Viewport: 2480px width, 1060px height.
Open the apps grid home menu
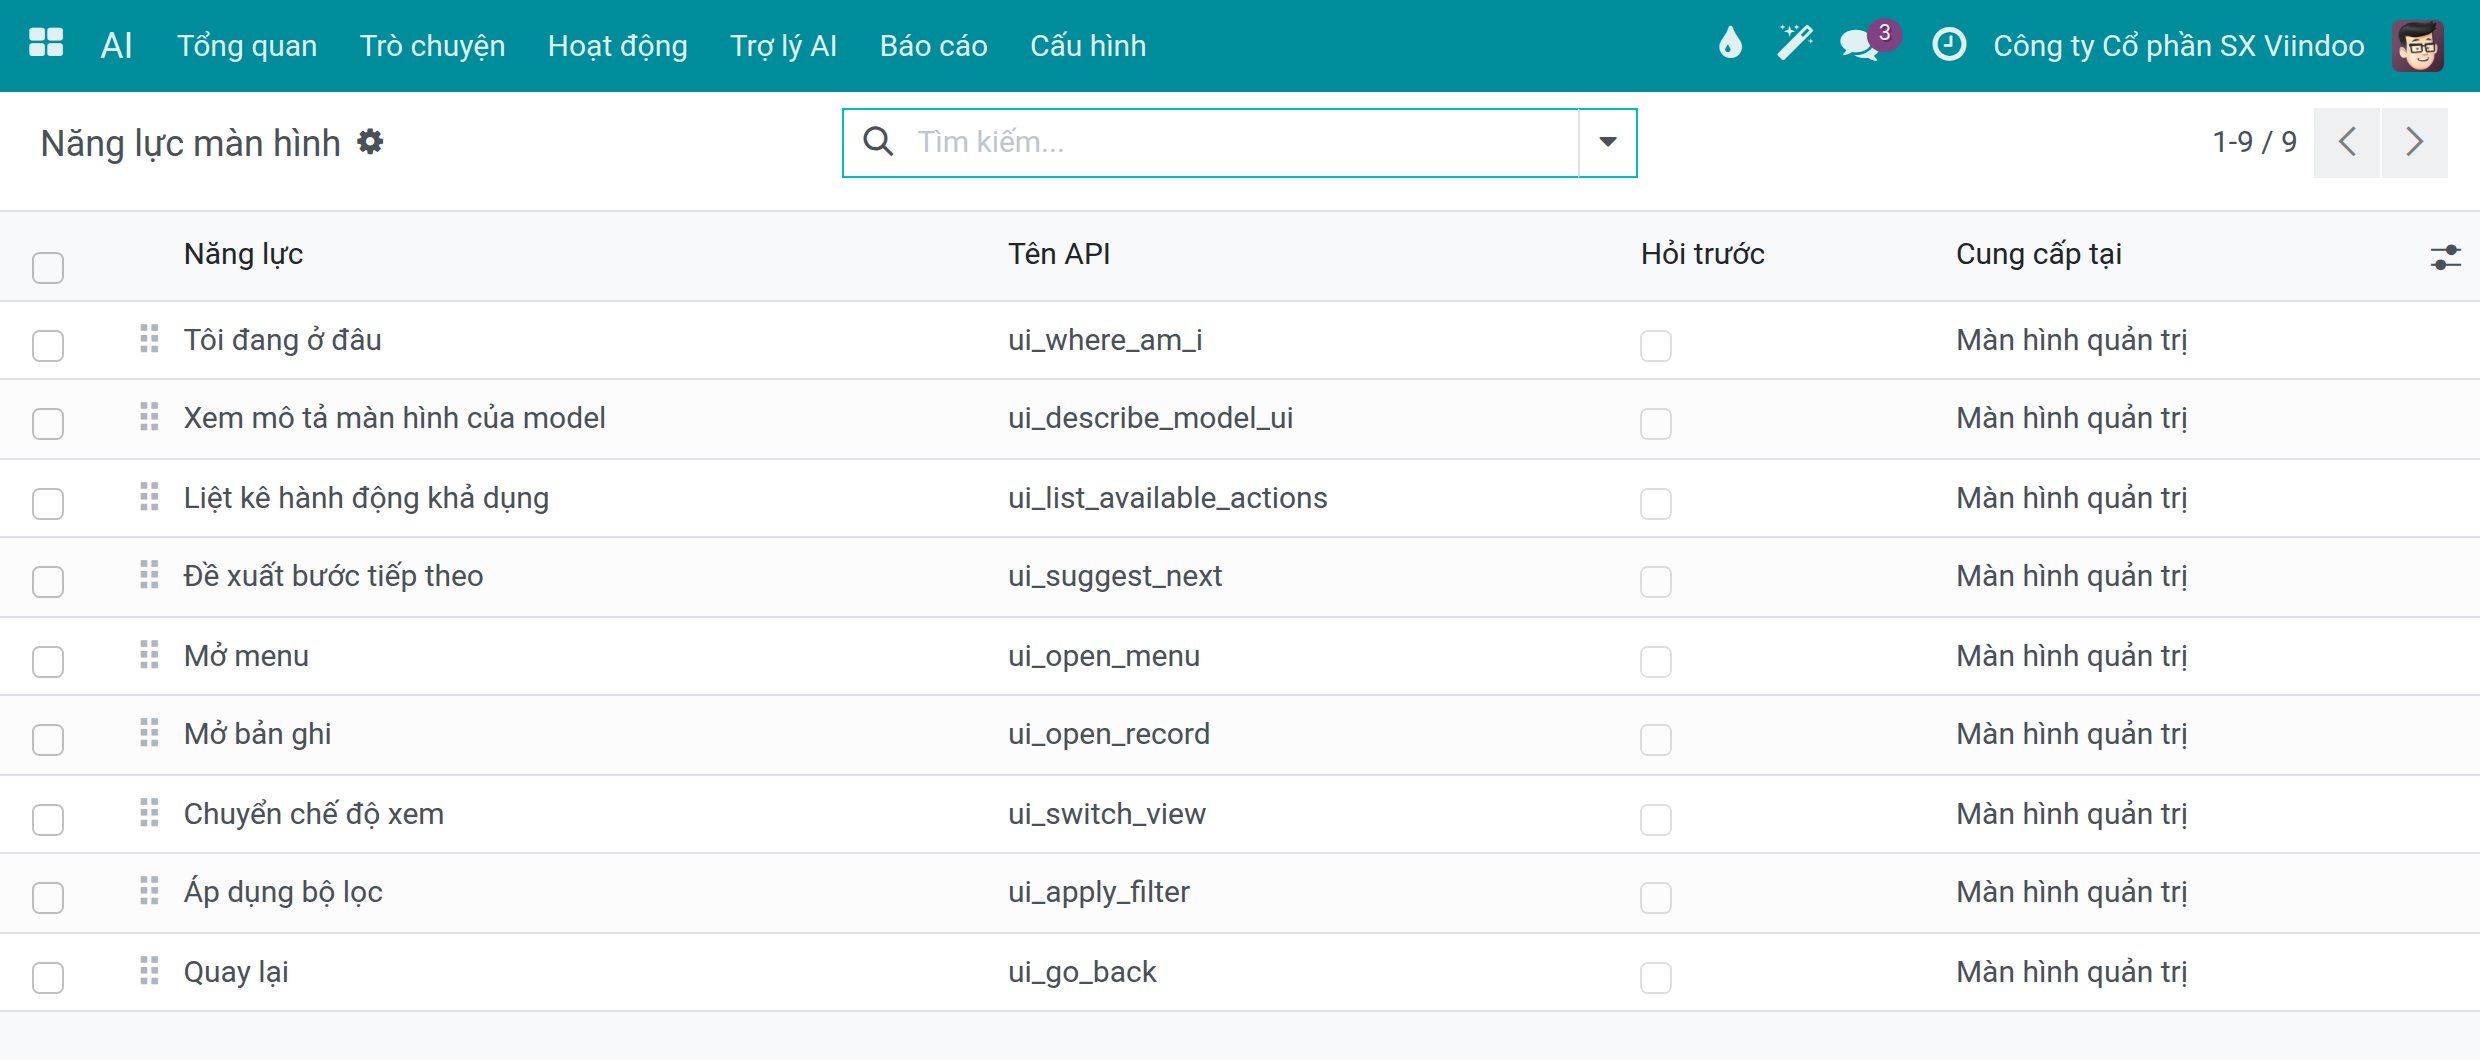[x=46, y=44]
